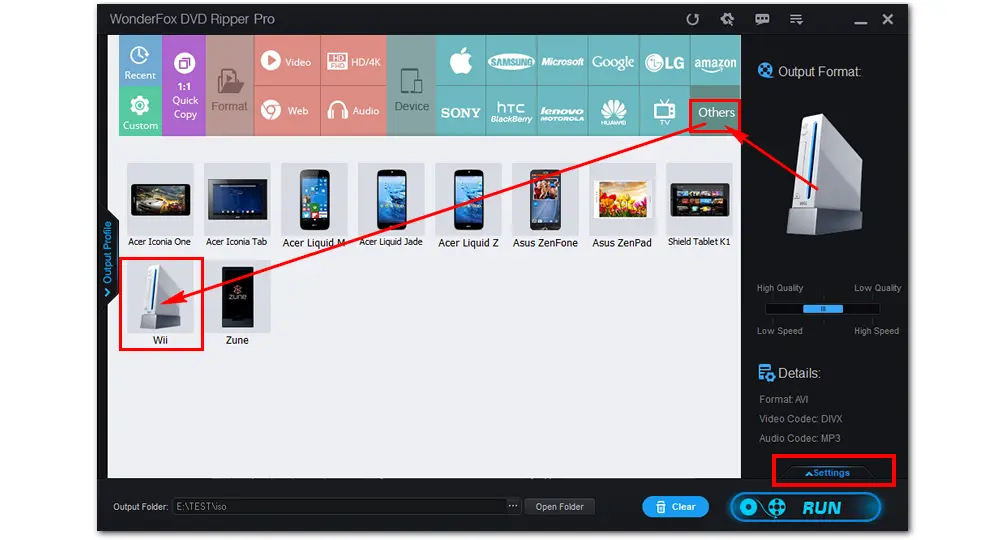The image size is (1000, 540).
Task: Pick the Acer Liquid Jade profile
Action: pos(391,205)
